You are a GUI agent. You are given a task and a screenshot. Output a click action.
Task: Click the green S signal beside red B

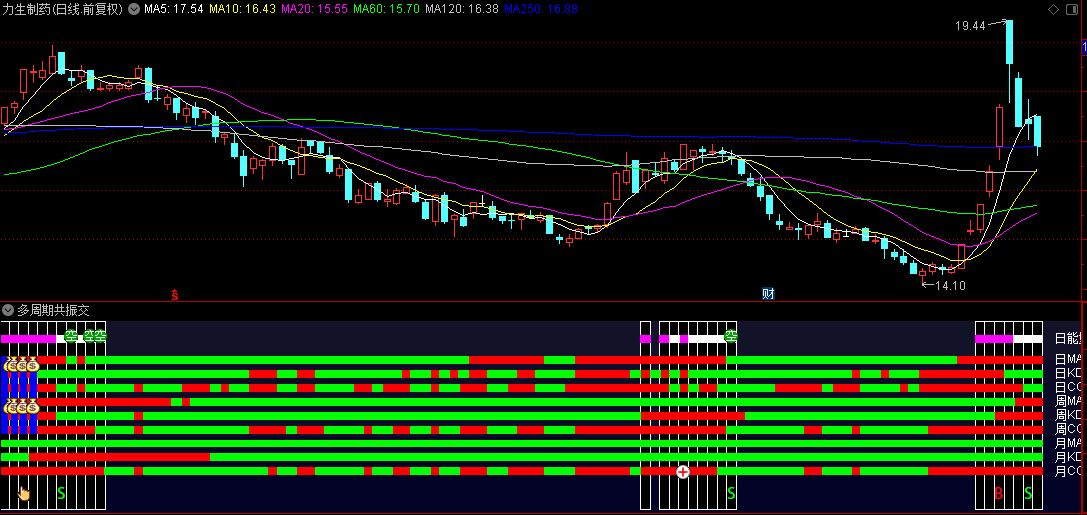tap(1029, 494)
